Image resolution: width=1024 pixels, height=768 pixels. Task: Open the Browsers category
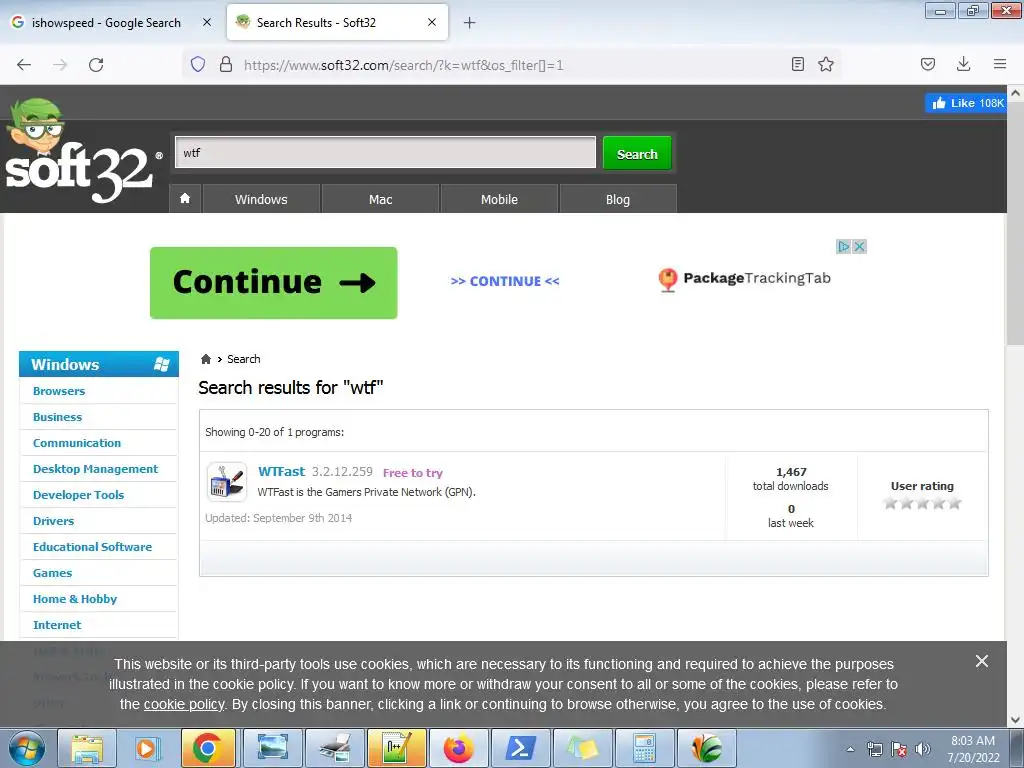(59, 391)
